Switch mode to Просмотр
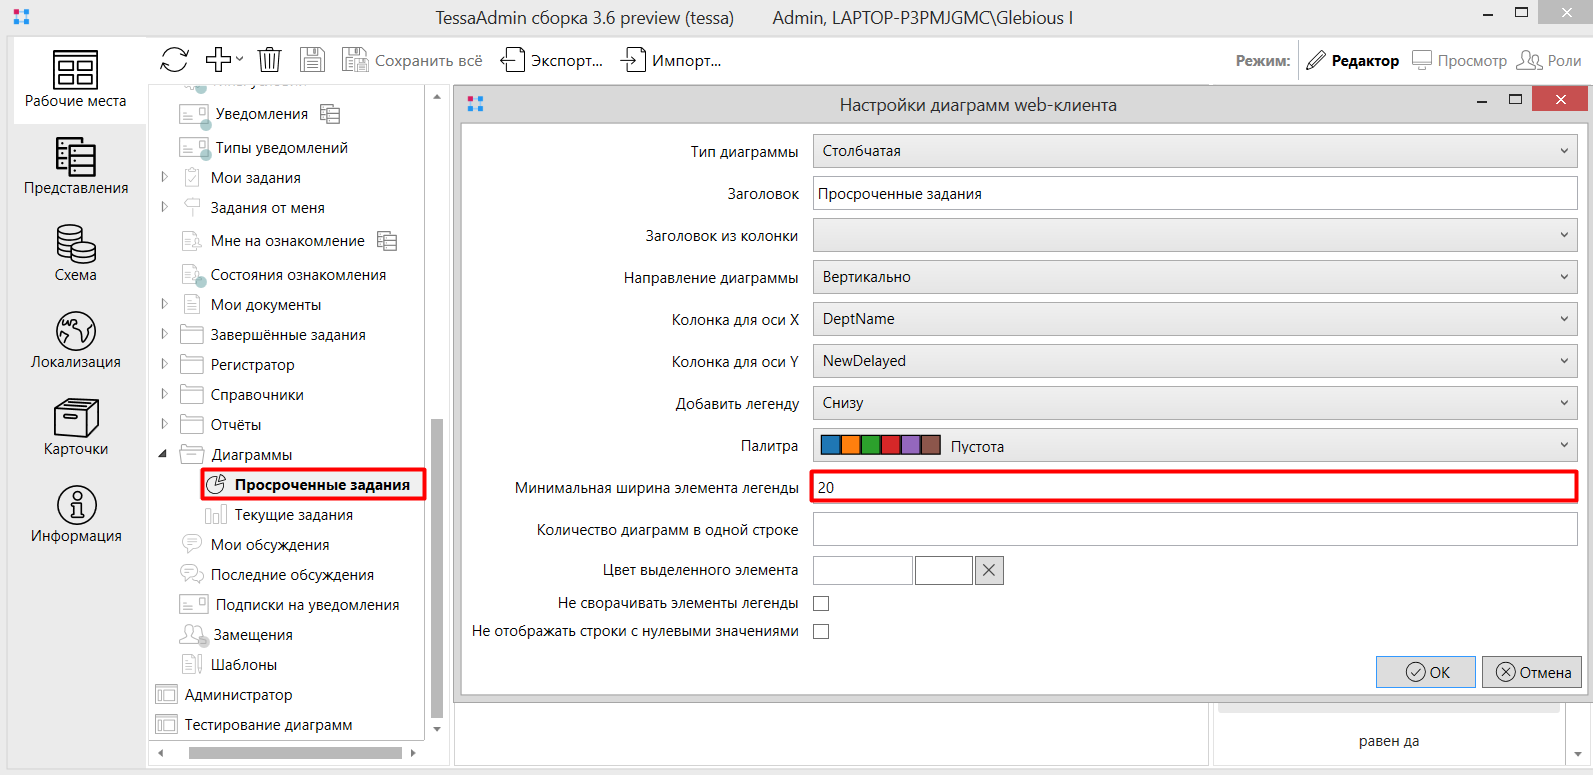The height and width of the screenshot is (775, 1593). [1459, 61]
